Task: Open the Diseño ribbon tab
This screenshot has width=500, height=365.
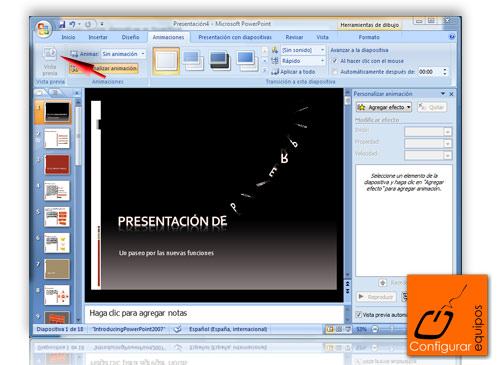Action: point(130,37)
